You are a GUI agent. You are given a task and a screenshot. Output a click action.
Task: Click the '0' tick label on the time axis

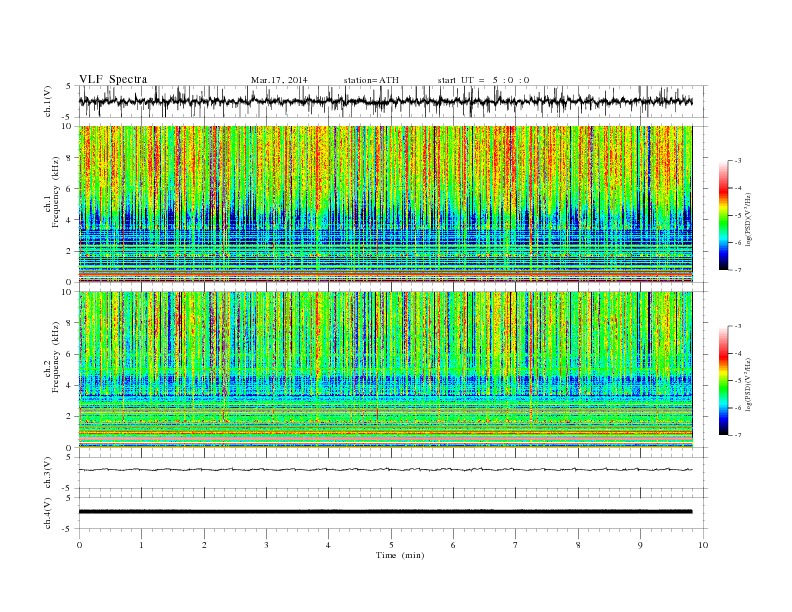(79, 545)
